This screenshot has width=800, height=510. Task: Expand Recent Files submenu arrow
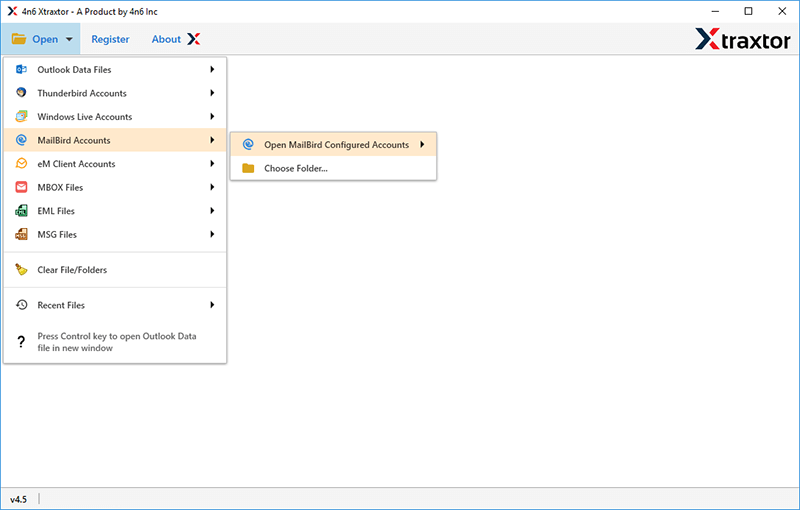pyautogui.click(x=212, y=304)
